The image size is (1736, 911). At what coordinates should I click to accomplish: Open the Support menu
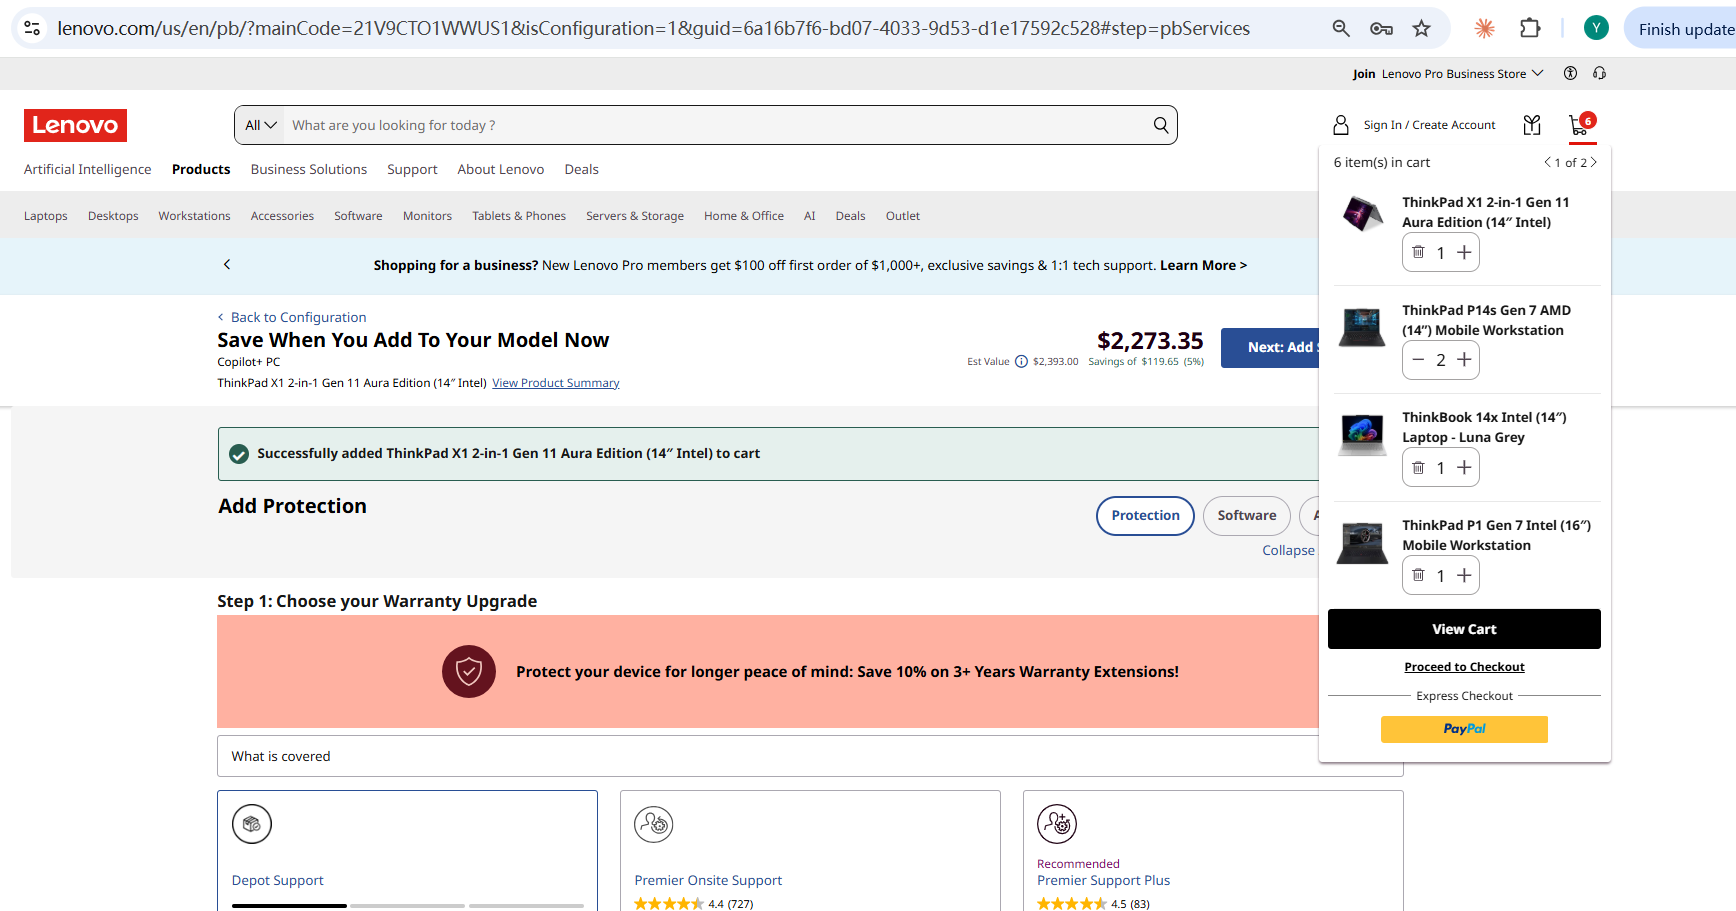point(412,169)
